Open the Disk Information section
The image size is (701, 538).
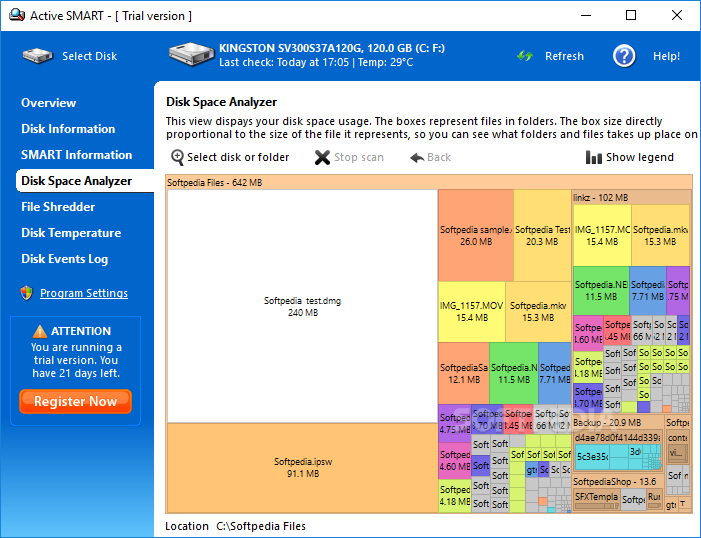(x=68, y=129)
